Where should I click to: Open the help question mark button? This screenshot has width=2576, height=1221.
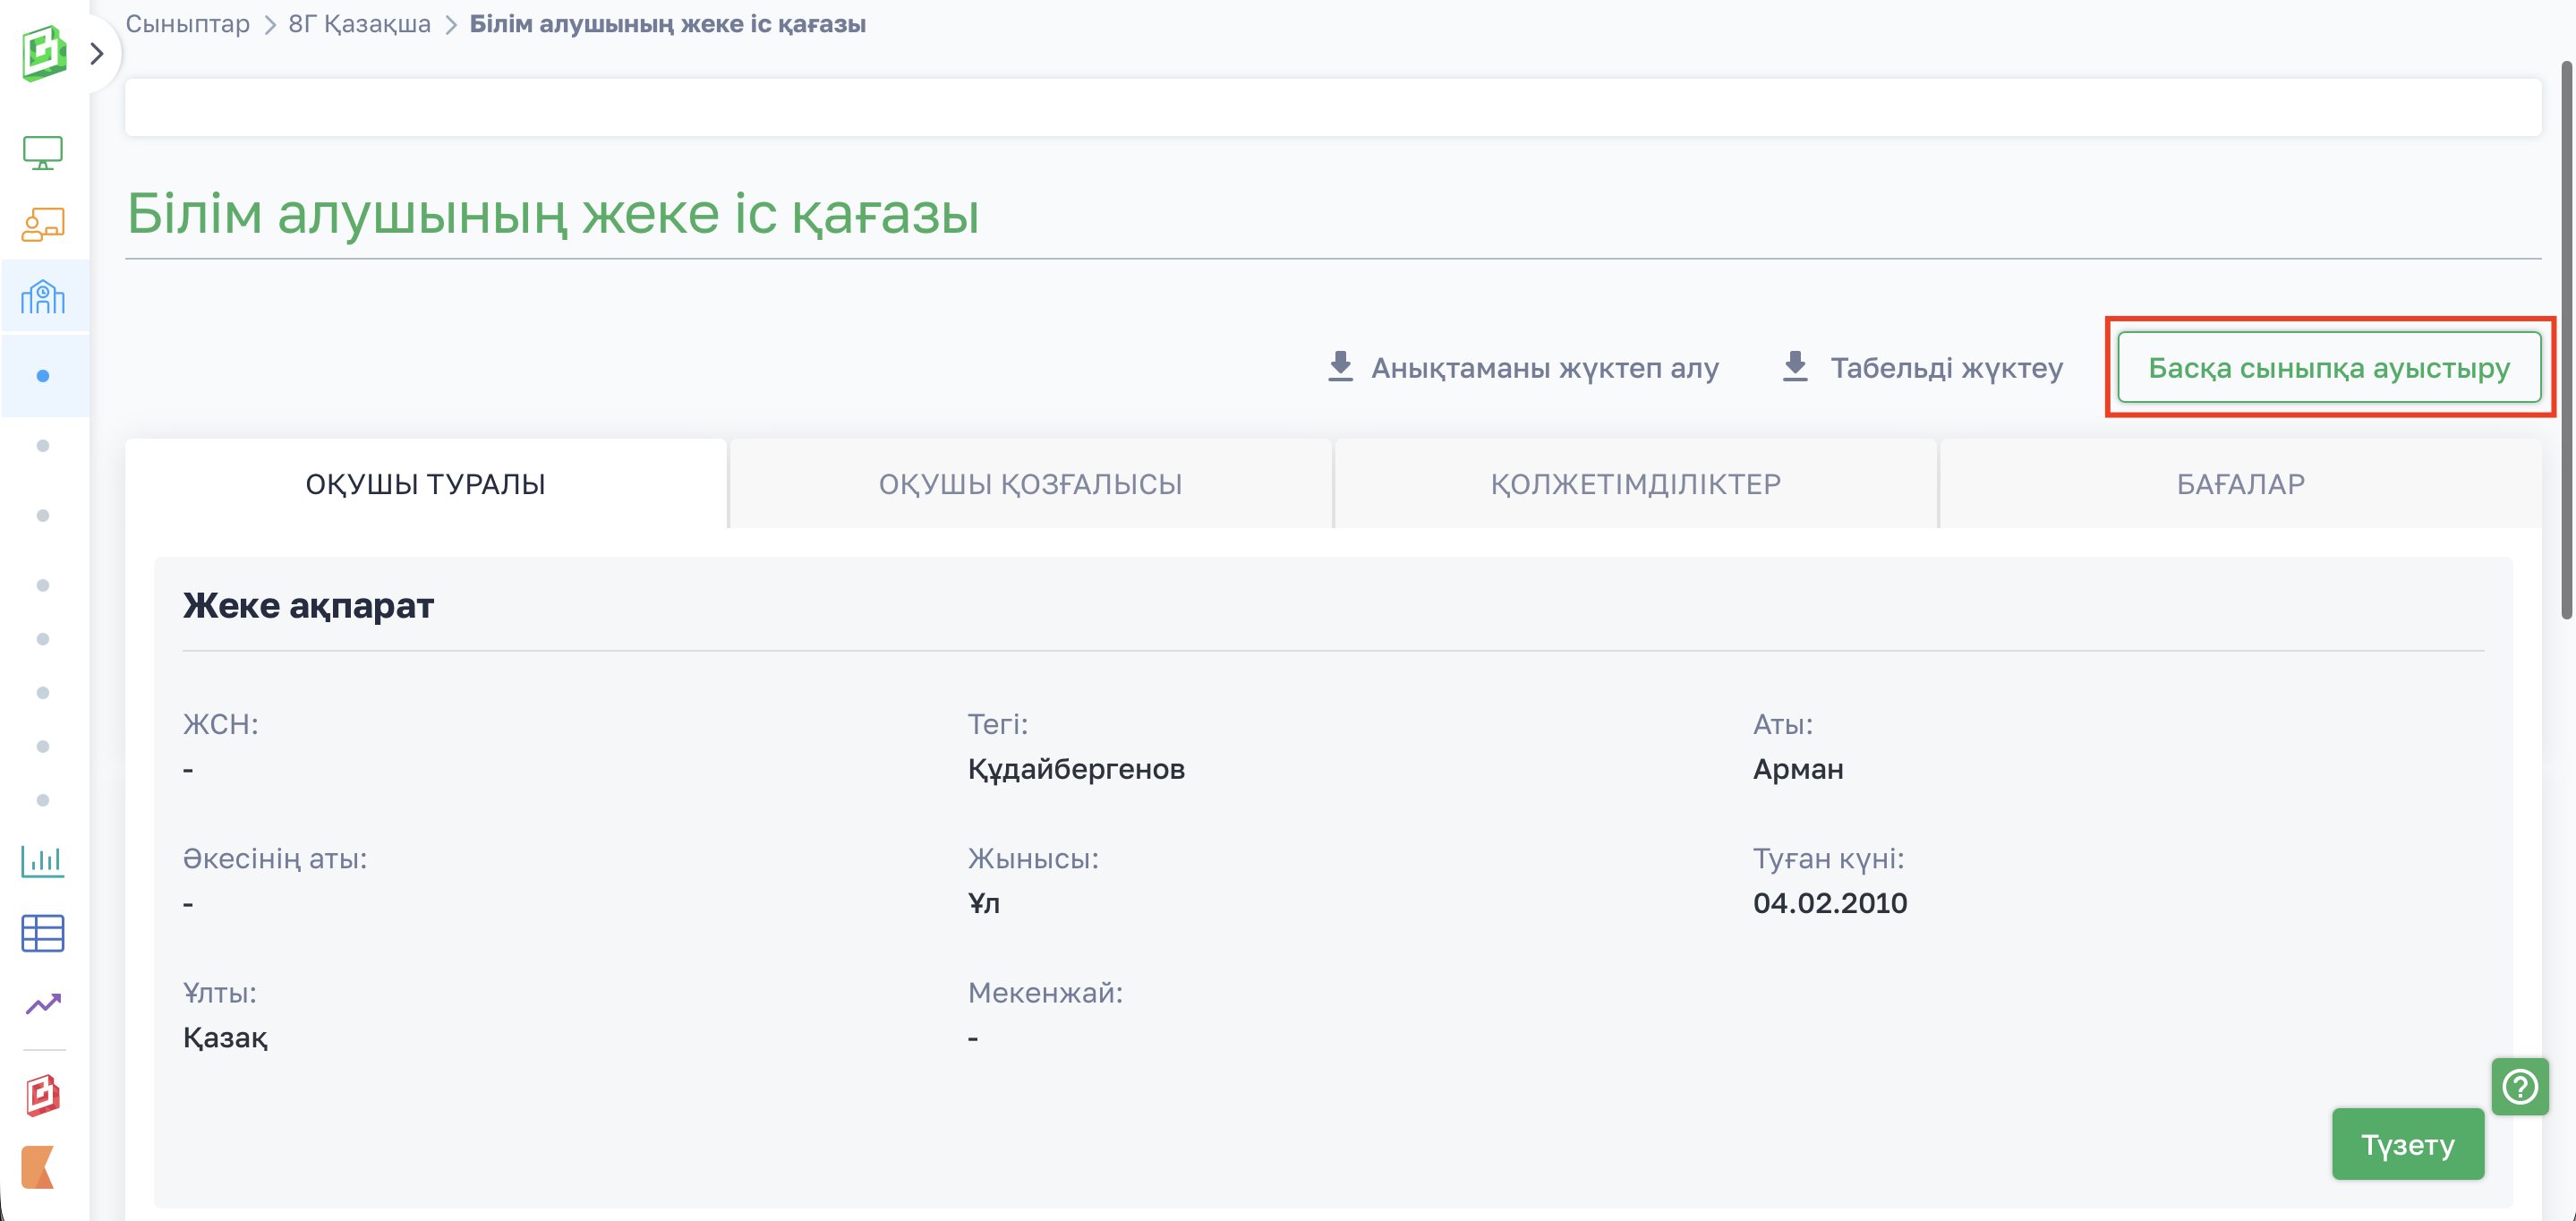coord(2519,1086)
